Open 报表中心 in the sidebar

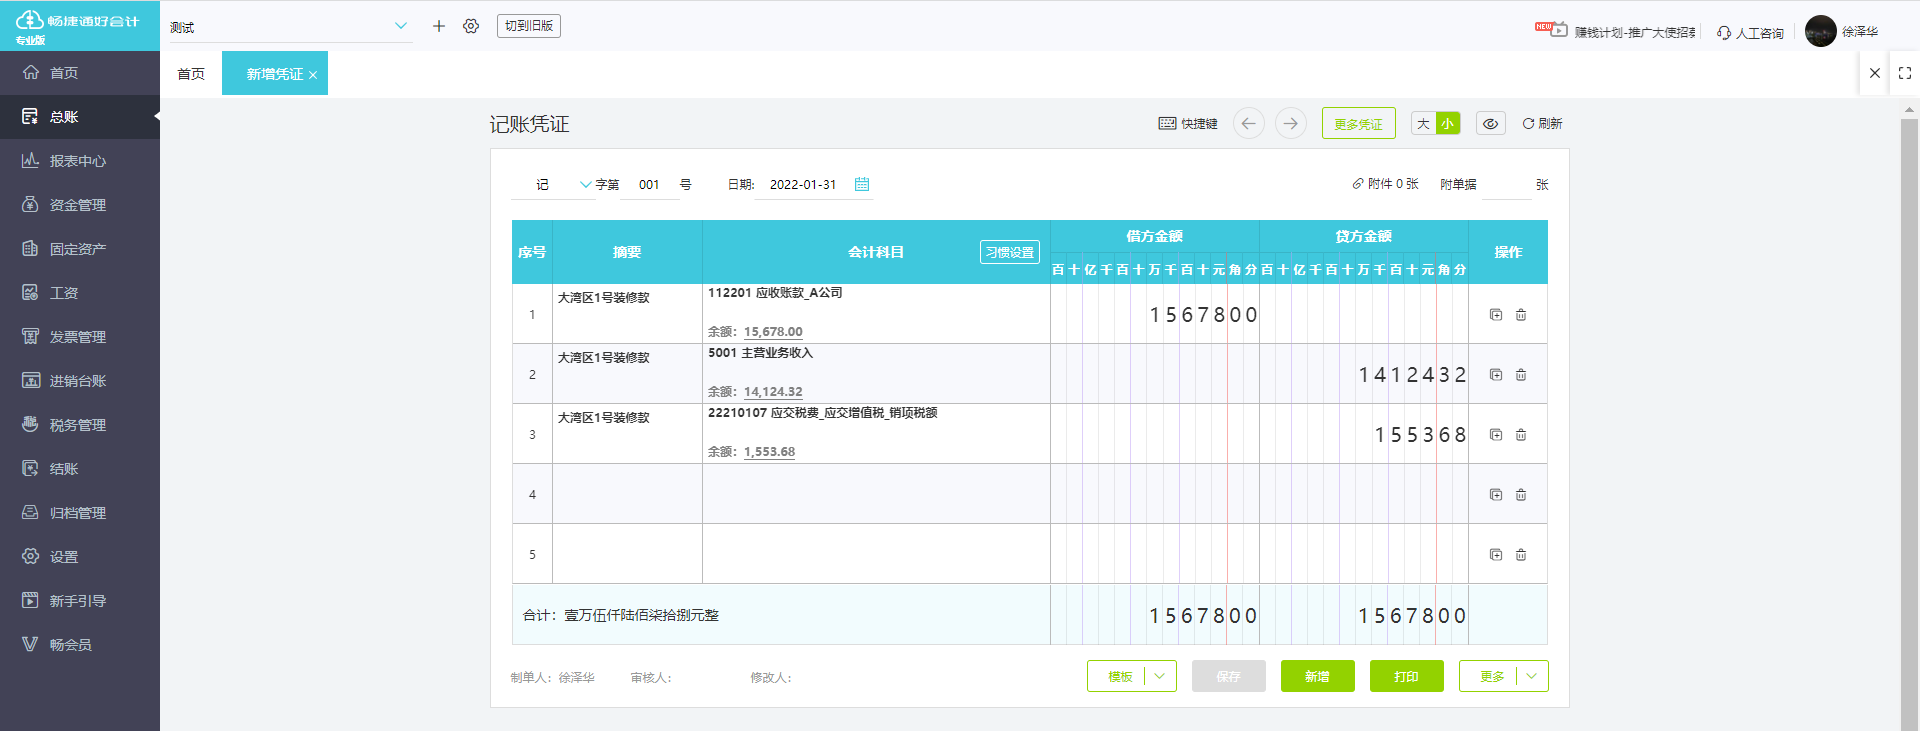(x=78, y=161)
